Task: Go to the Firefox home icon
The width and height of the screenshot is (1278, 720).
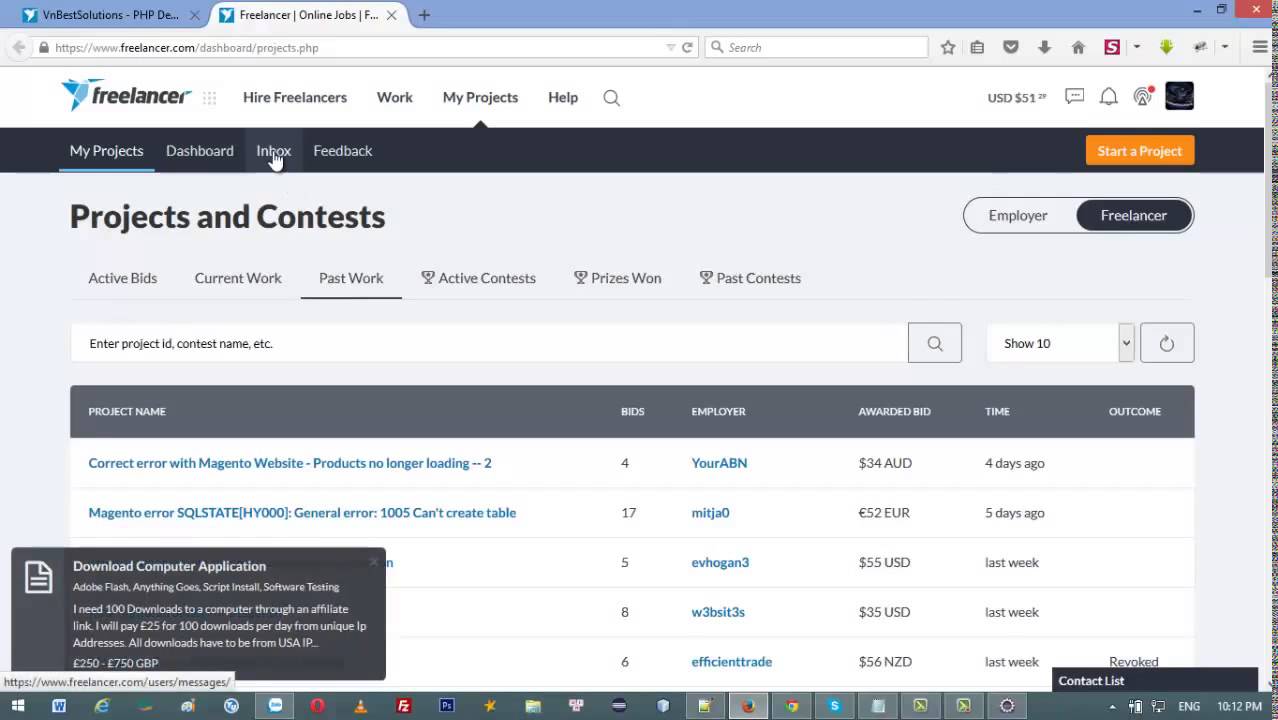Action: [1078, 47]
